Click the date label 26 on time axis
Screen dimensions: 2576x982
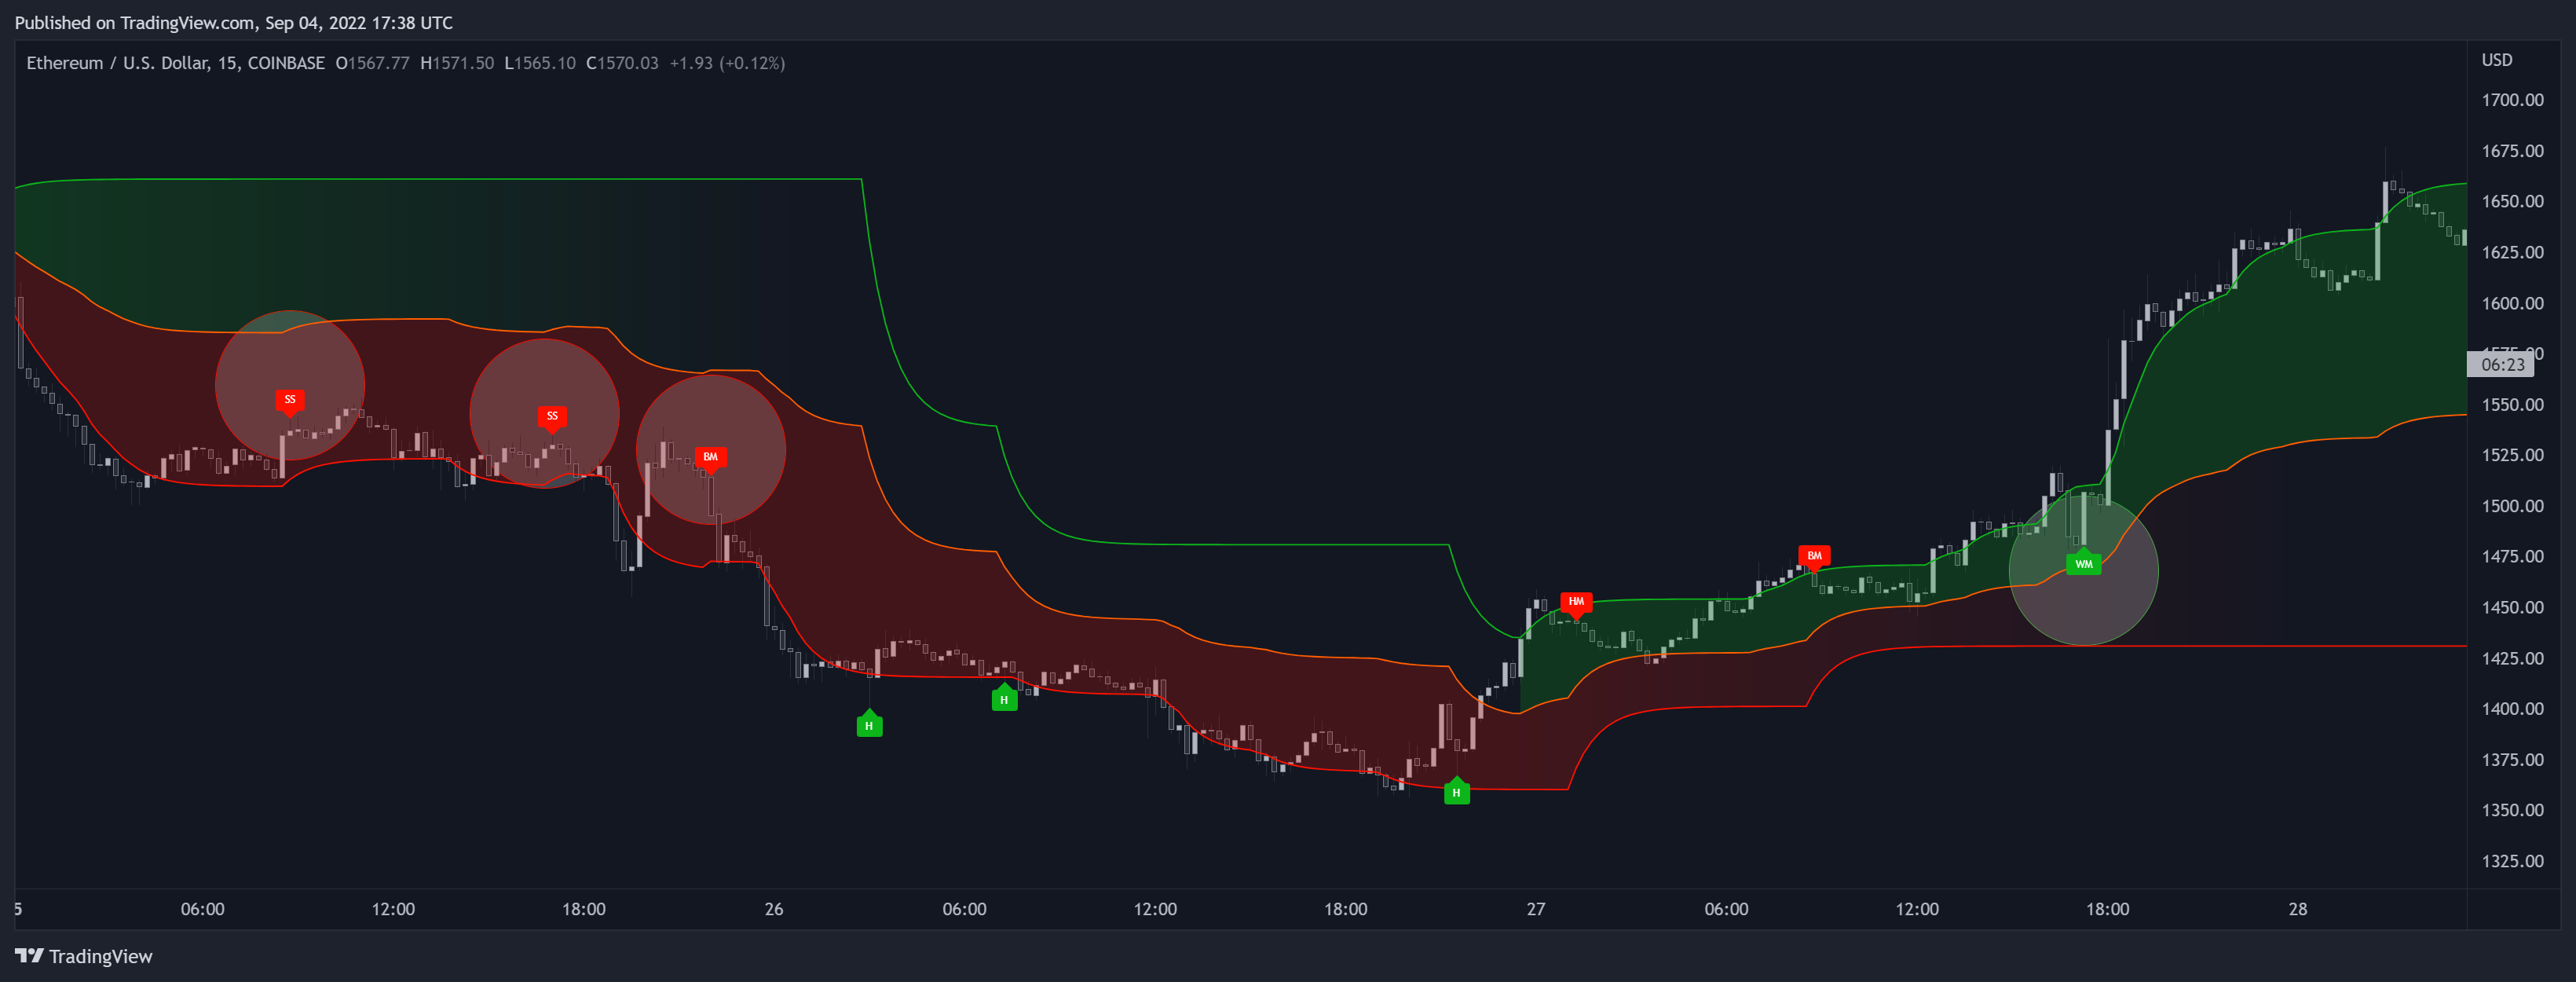coord(774,909)
